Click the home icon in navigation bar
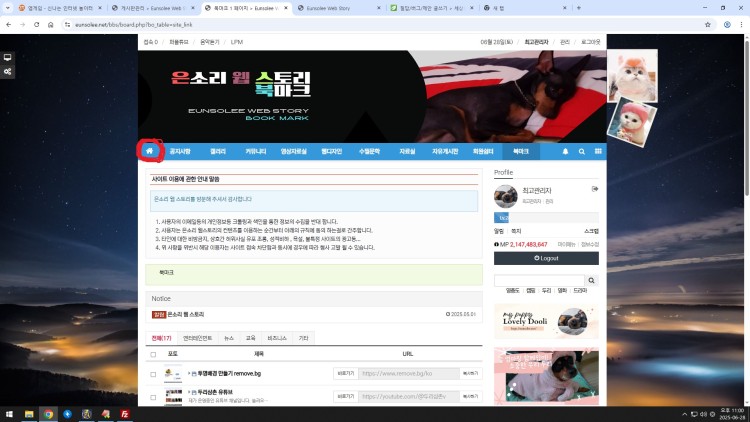The image size is (750, 422). tap(149, 151)
